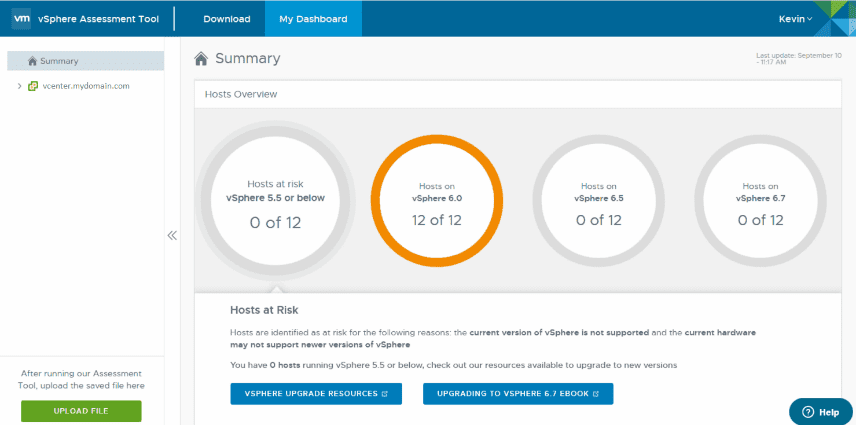Collapse the sidebar with double chevron
The width and height of the screenshot is (856, 425).
coord(171,235)
